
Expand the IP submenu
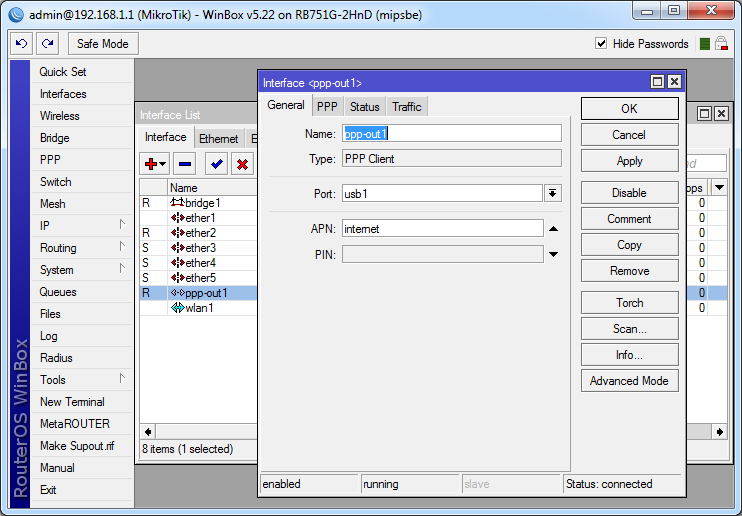coord(122,224)
